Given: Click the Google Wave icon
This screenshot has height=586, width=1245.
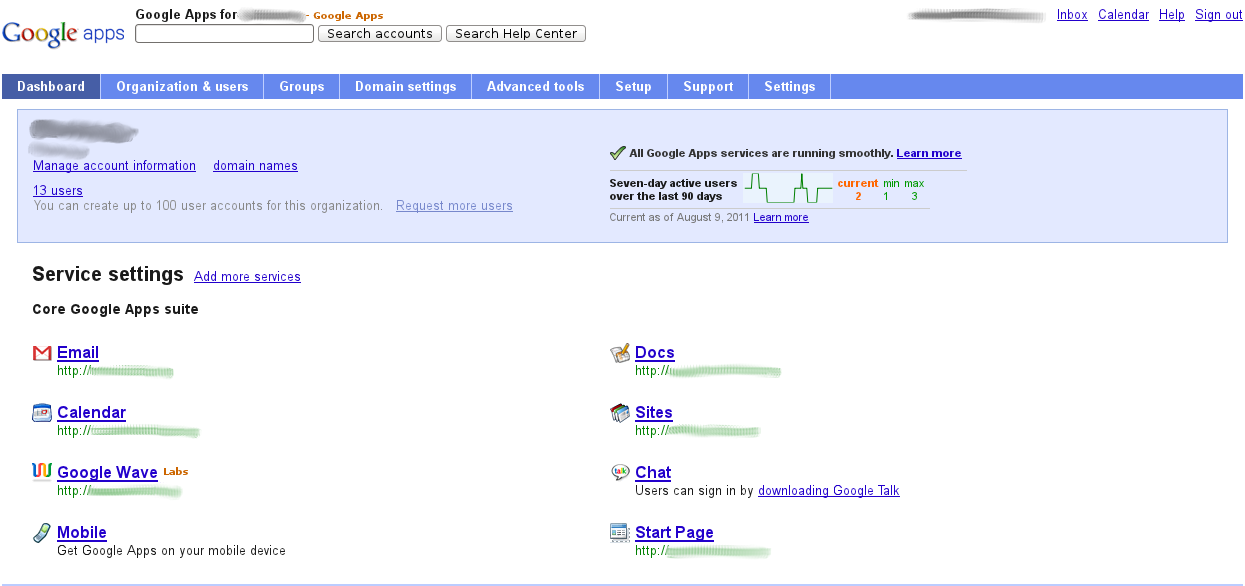Looking at the screenshot, I should 42,472.
